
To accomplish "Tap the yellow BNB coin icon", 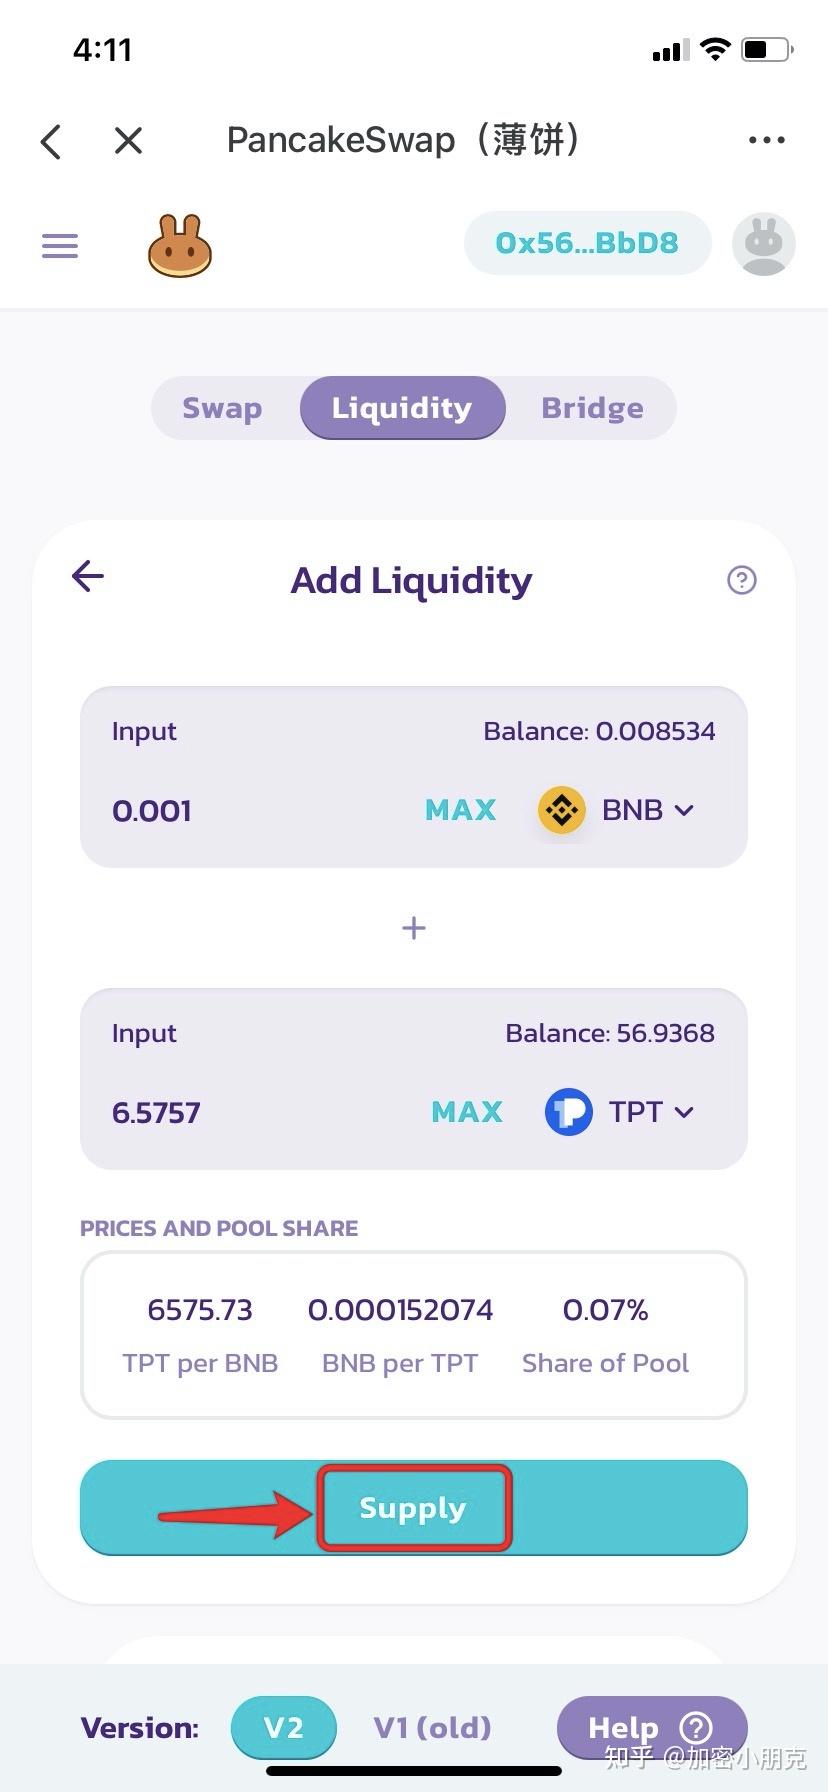I will click(x=562, y=810).
